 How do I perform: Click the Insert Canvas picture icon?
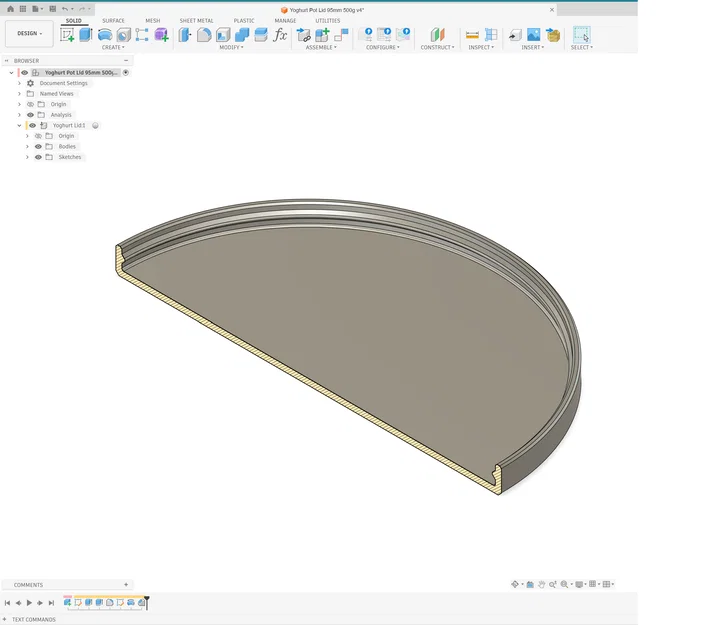pyautogui.click(x=533, y=35)
